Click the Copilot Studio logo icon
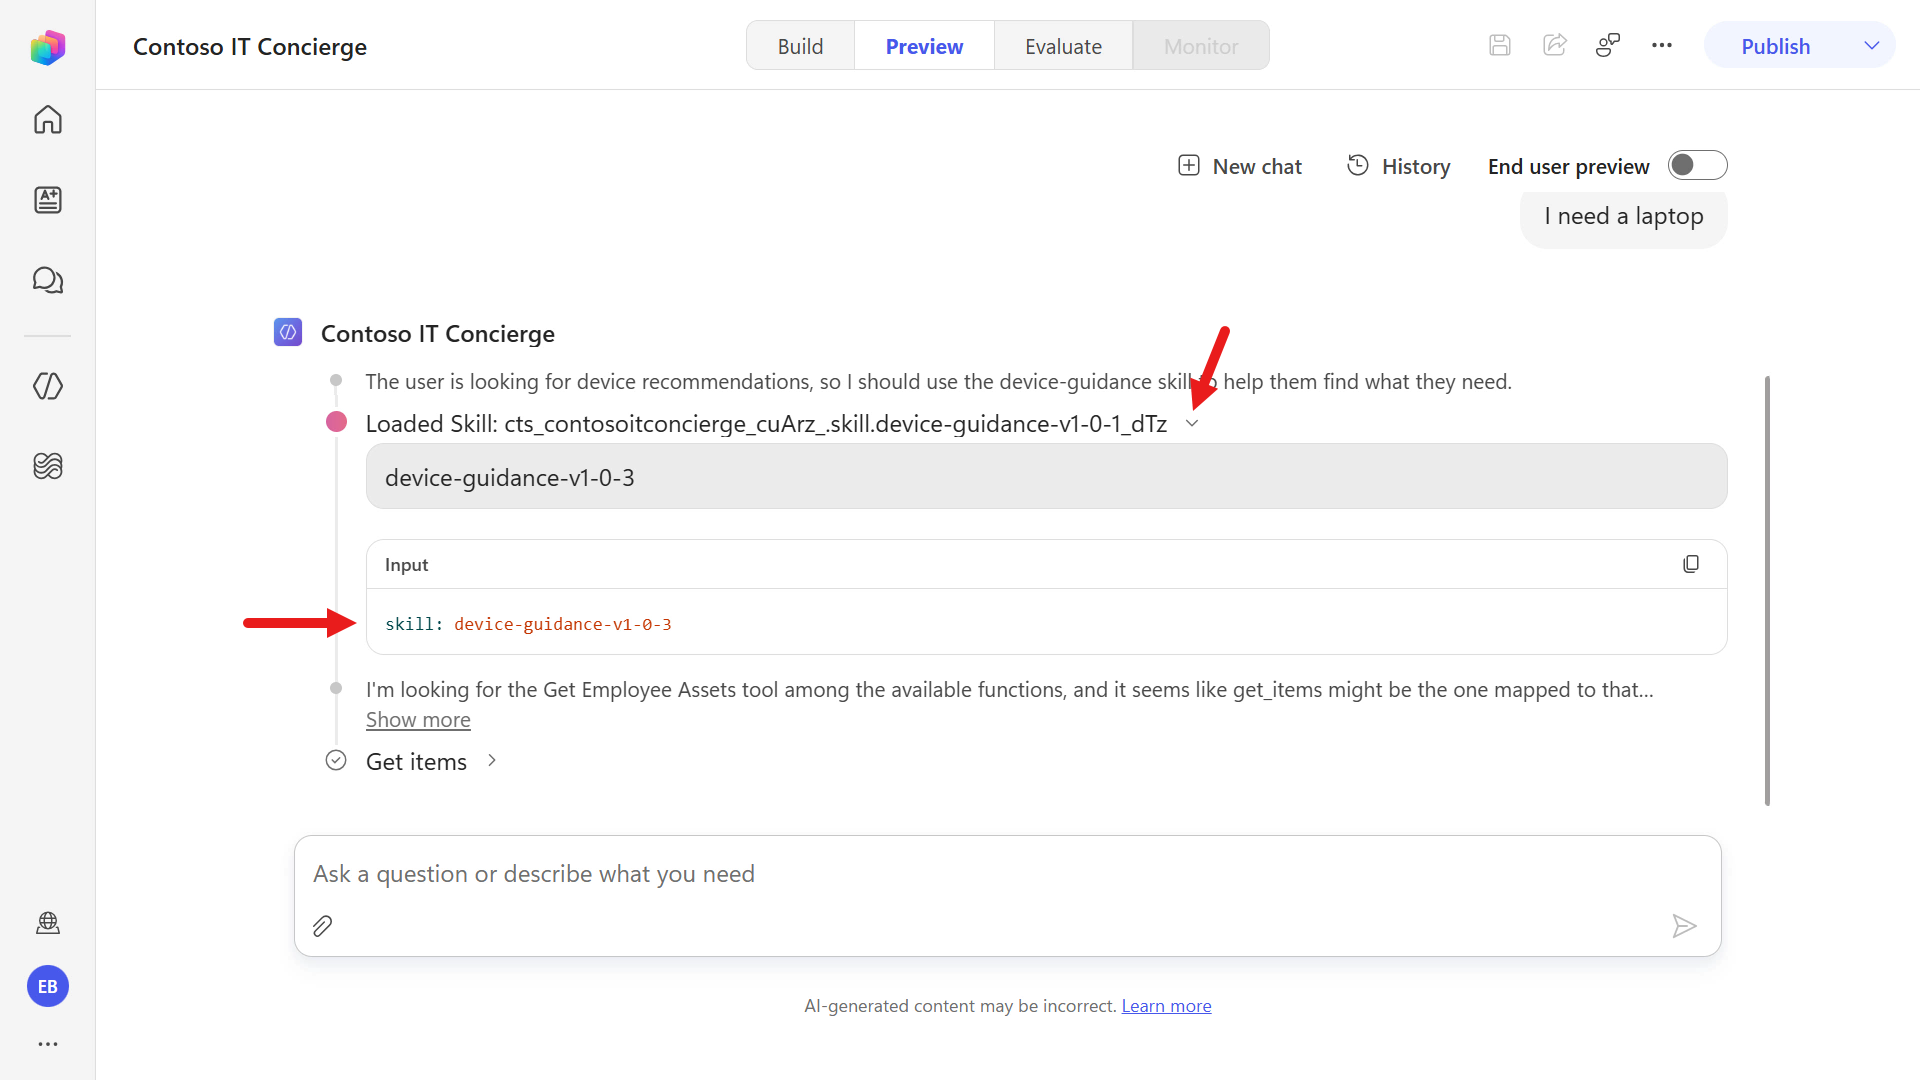Viewport: 1920px width, 1080px height. point(47,47)
